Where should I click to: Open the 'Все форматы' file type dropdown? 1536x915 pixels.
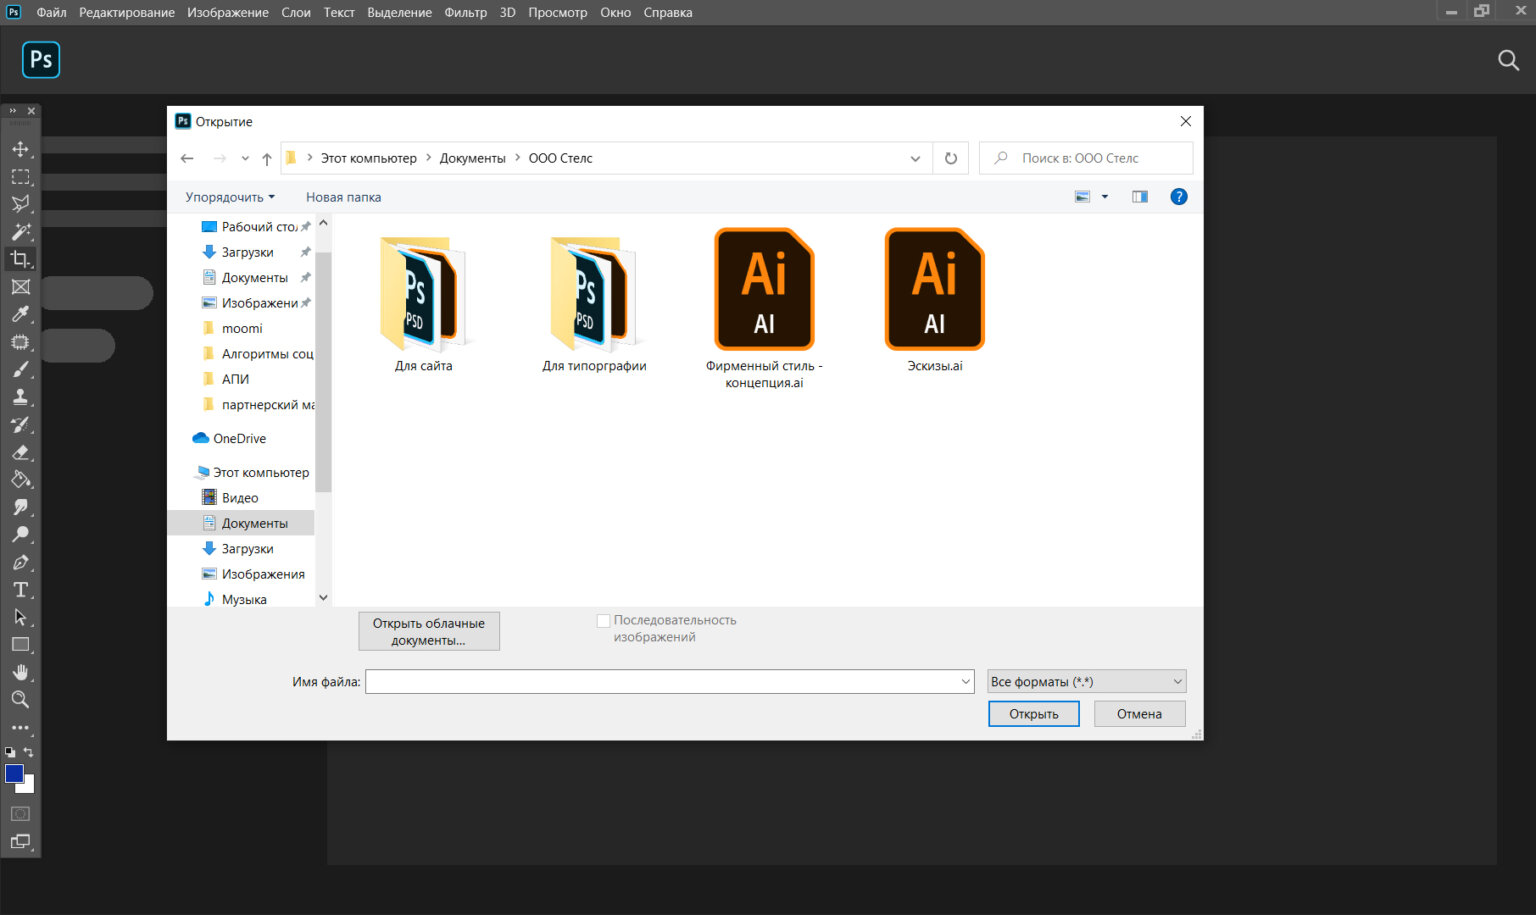pyautogui.click(x=1086, y=682)
